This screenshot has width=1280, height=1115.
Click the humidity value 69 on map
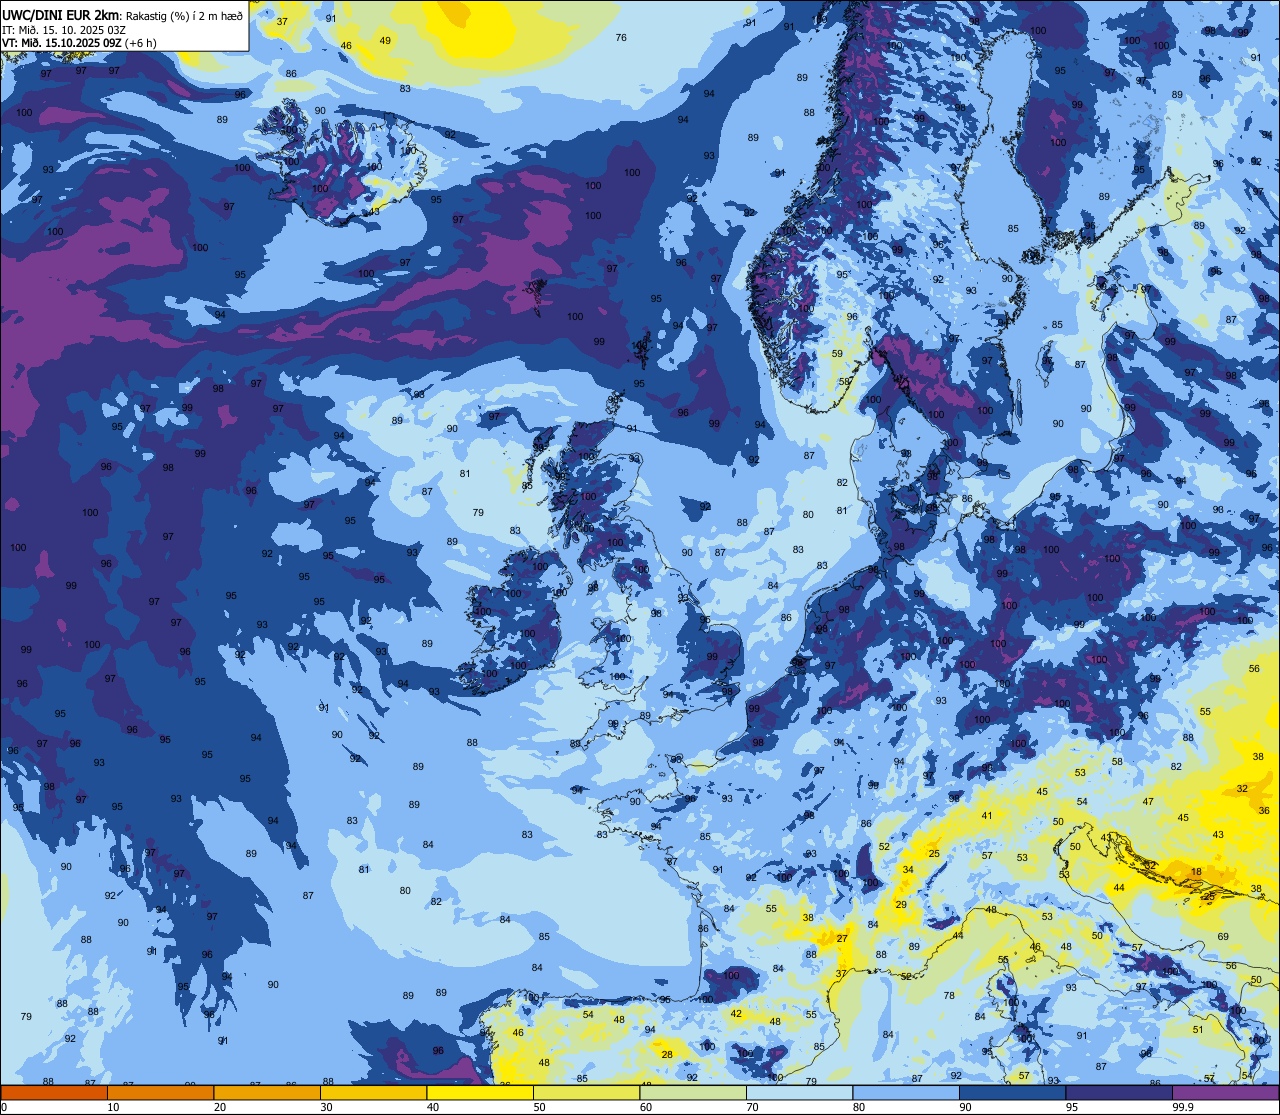pyautogui.click(x=1223, y=936)
